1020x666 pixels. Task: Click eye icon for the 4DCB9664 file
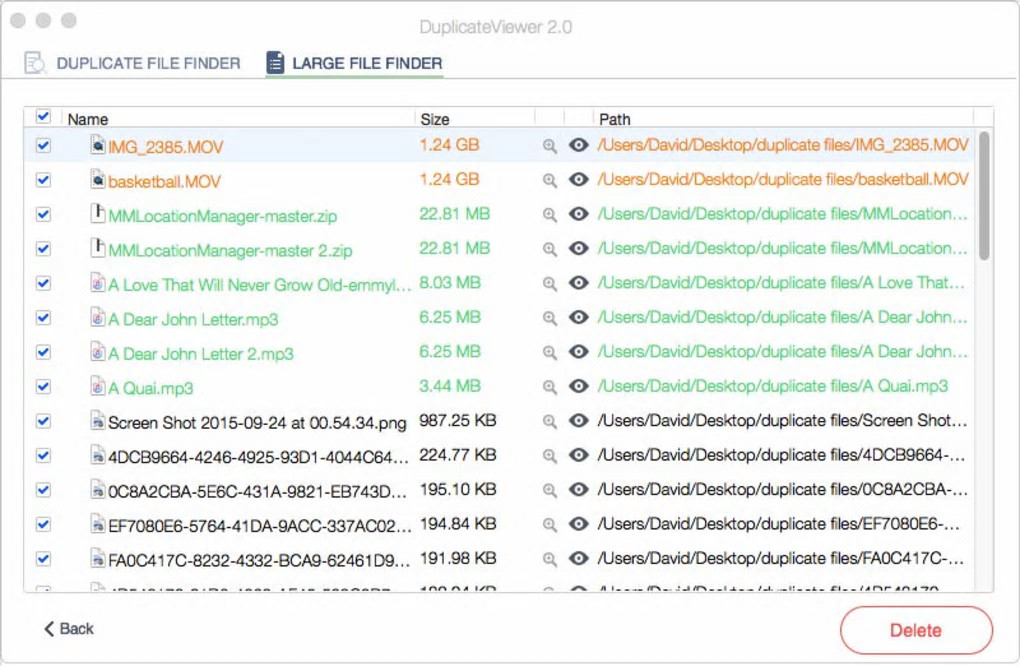click(x=578, y=455)
